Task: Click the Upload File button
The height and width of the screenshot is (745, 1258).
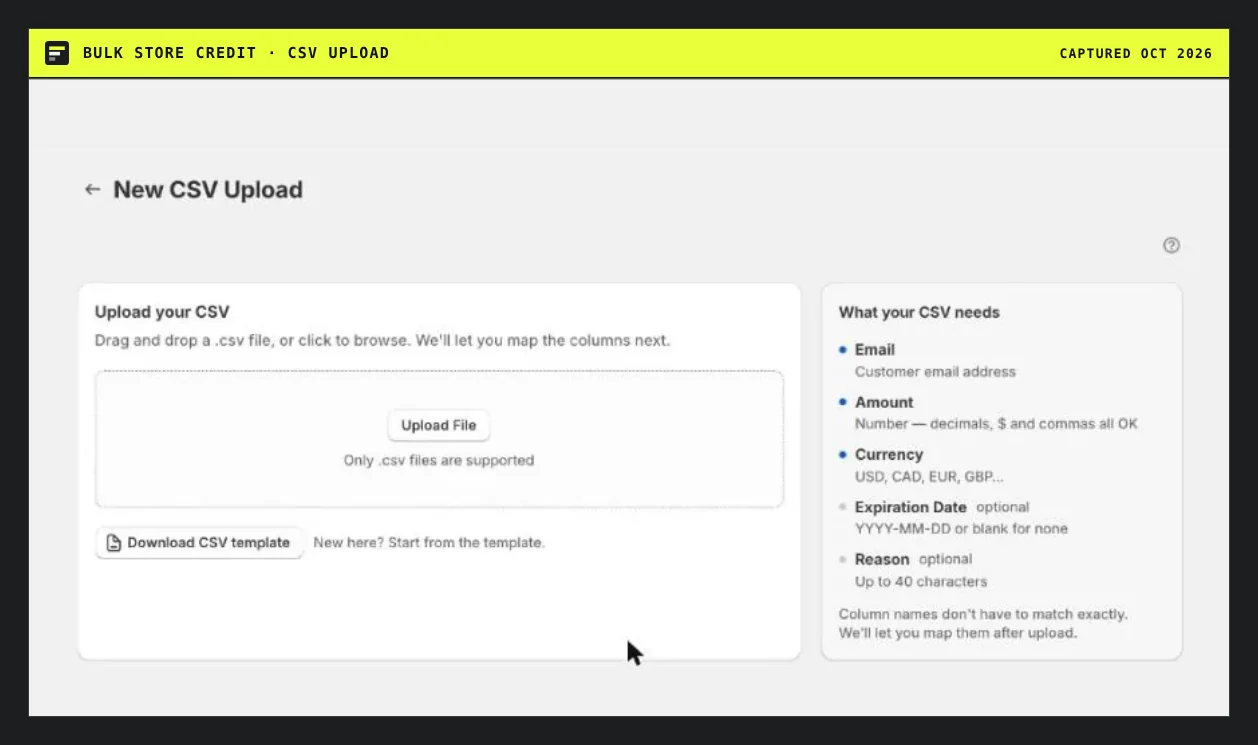Action: coord(439,425)
